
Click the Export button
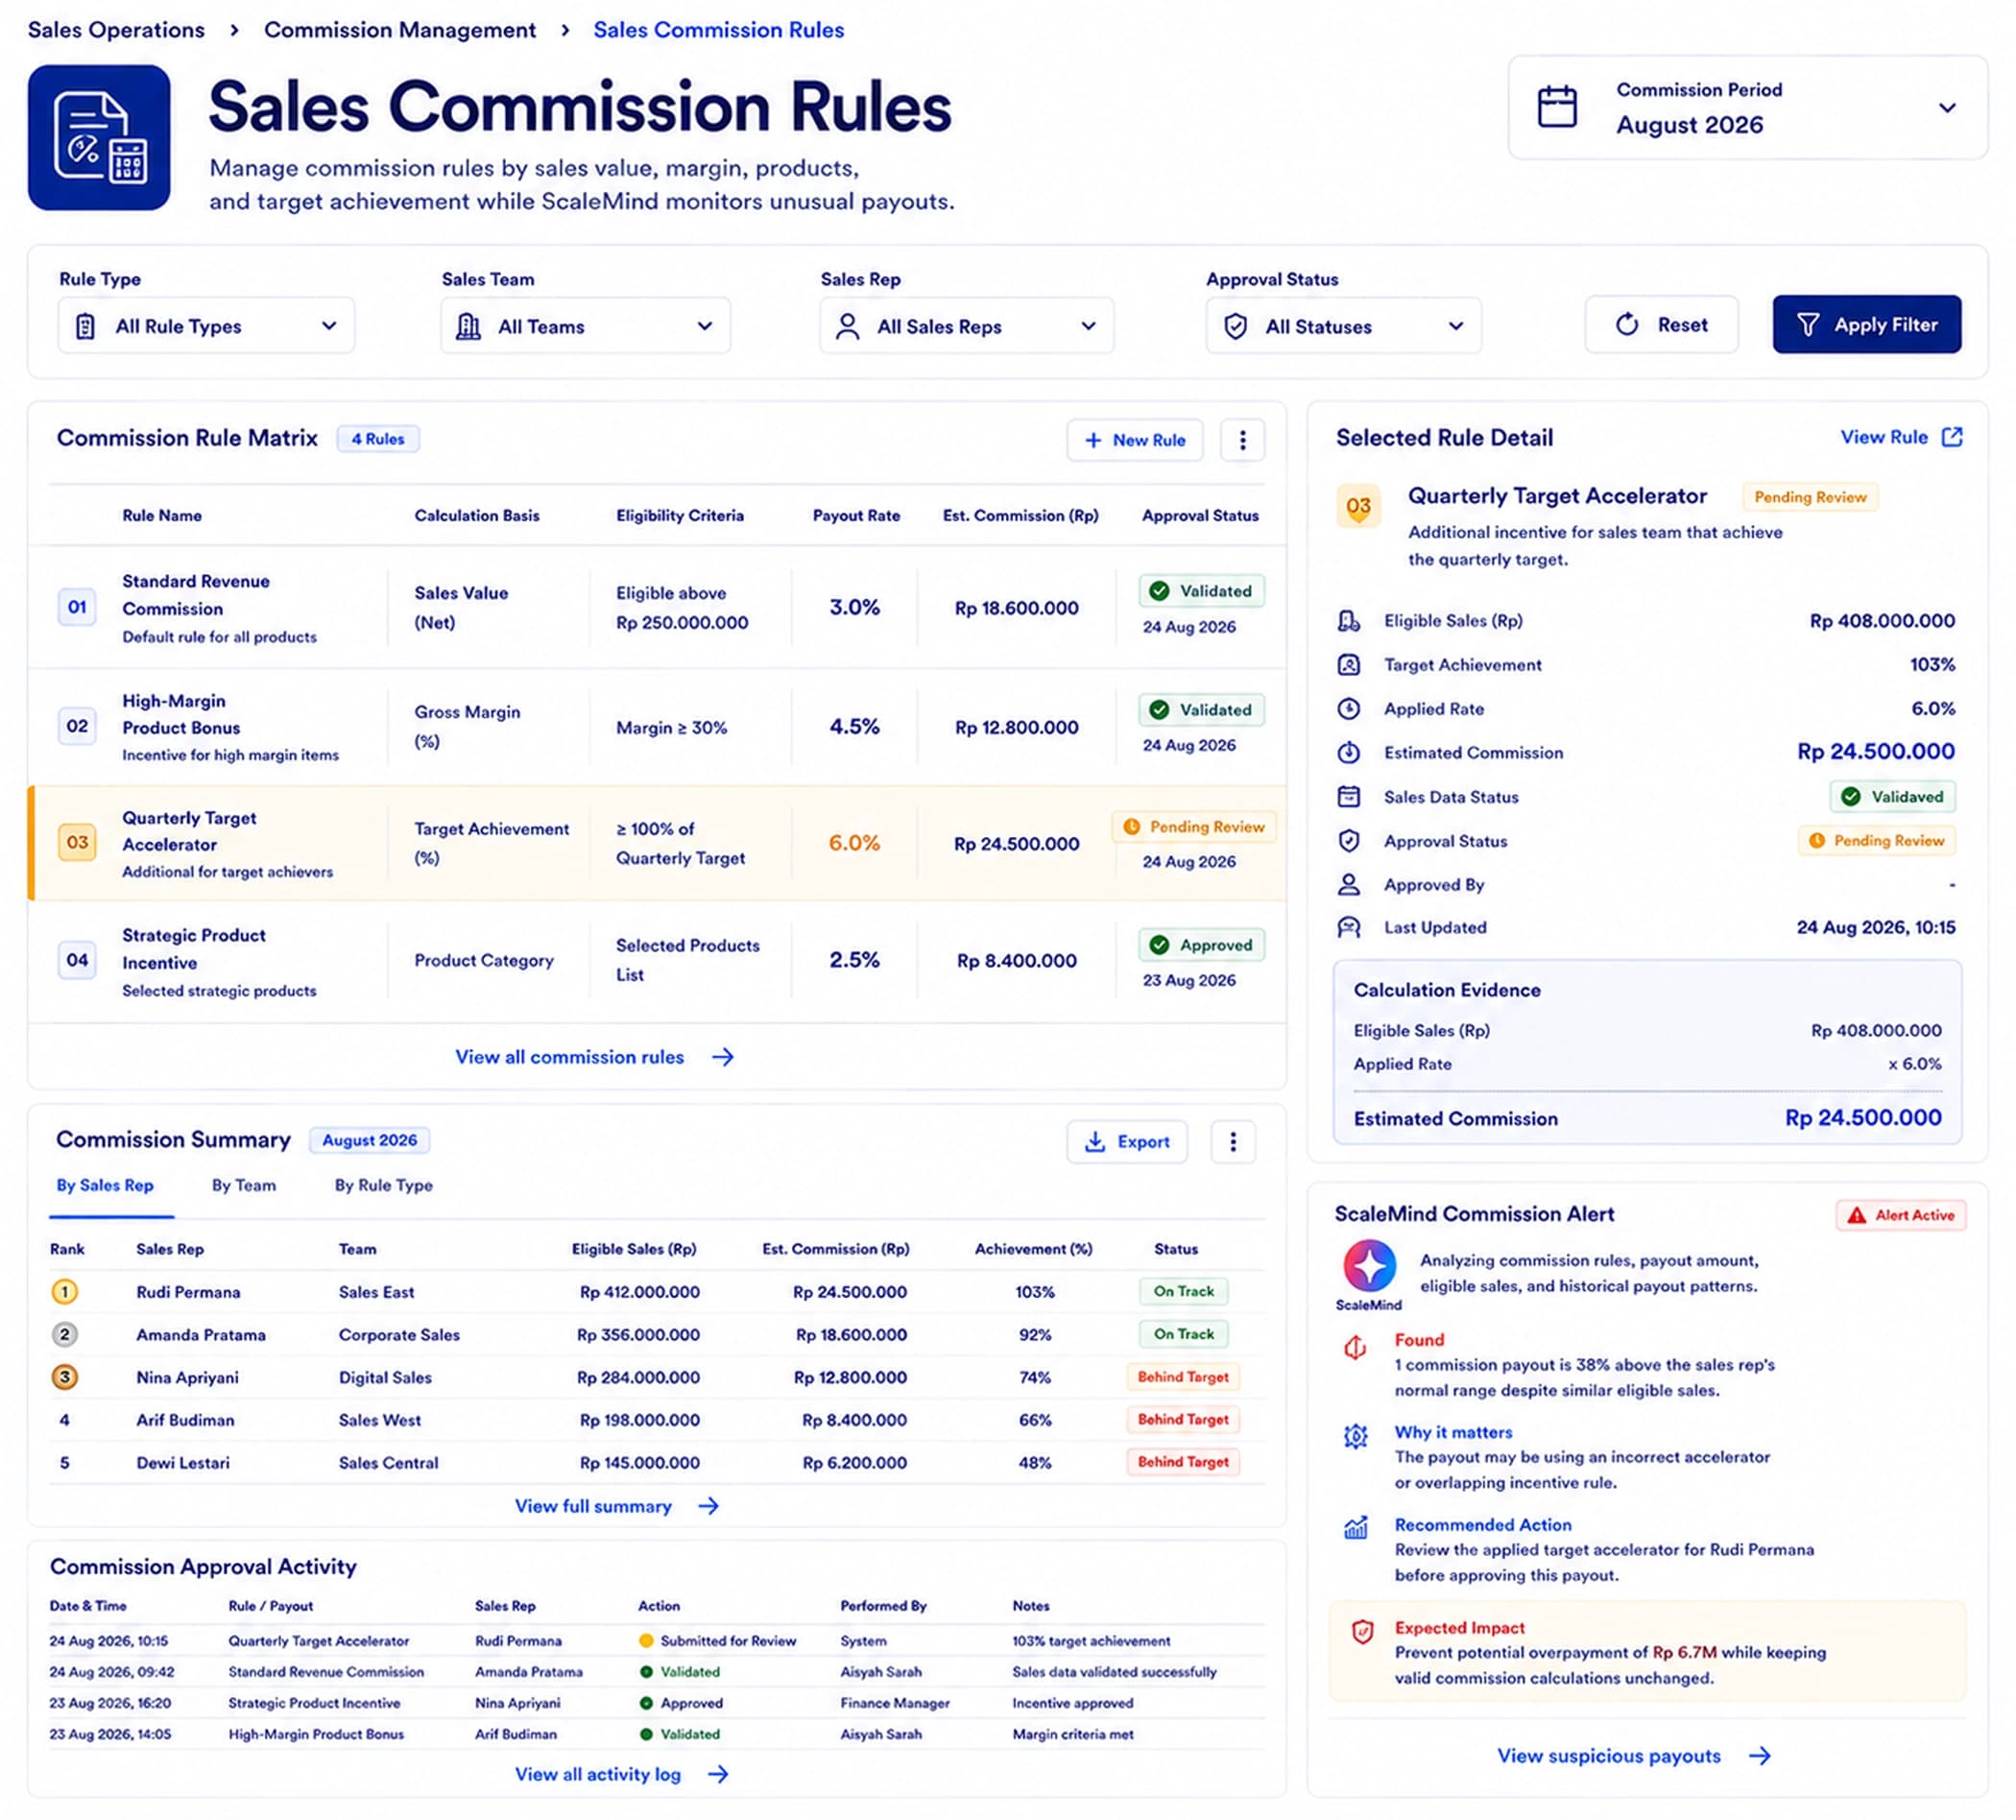coord(1127,1141)
